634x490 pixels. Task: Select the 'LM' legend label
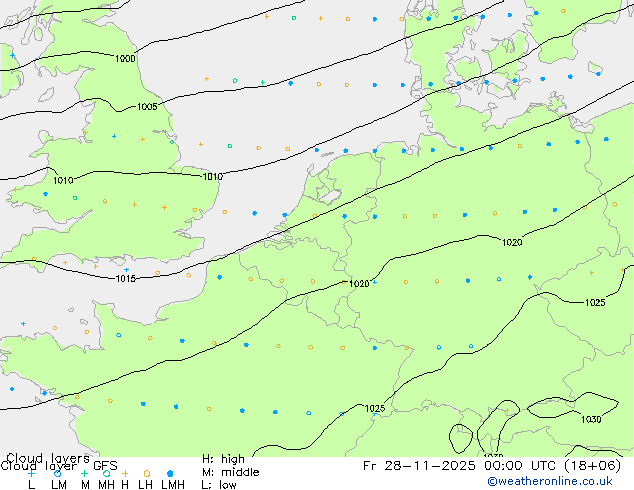click(59, 485)
